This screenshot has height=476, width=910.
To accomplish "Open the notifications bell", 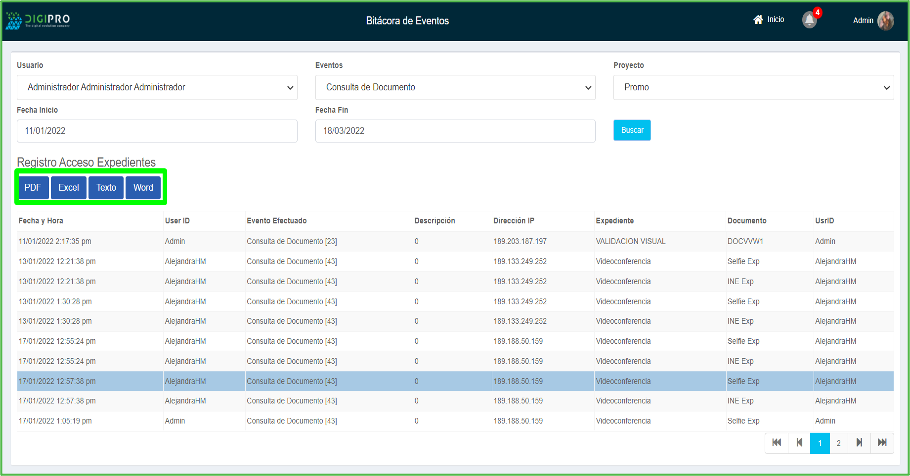I will point(809,20).
